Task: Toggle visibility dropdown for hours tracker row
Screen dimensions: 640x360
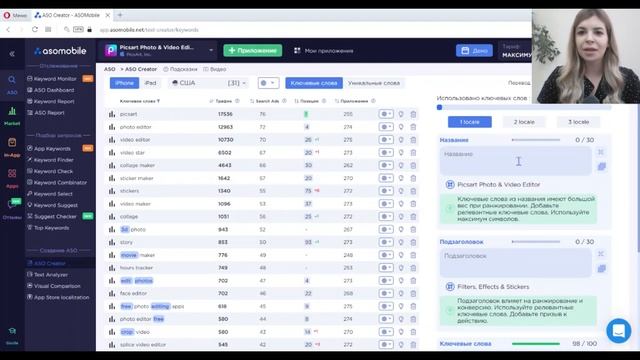Action: 386,268
